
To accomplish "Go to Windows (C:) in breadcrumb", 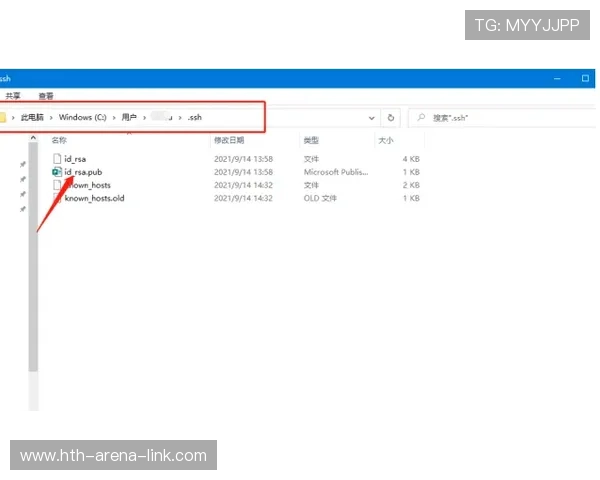I will coord(82,117).
